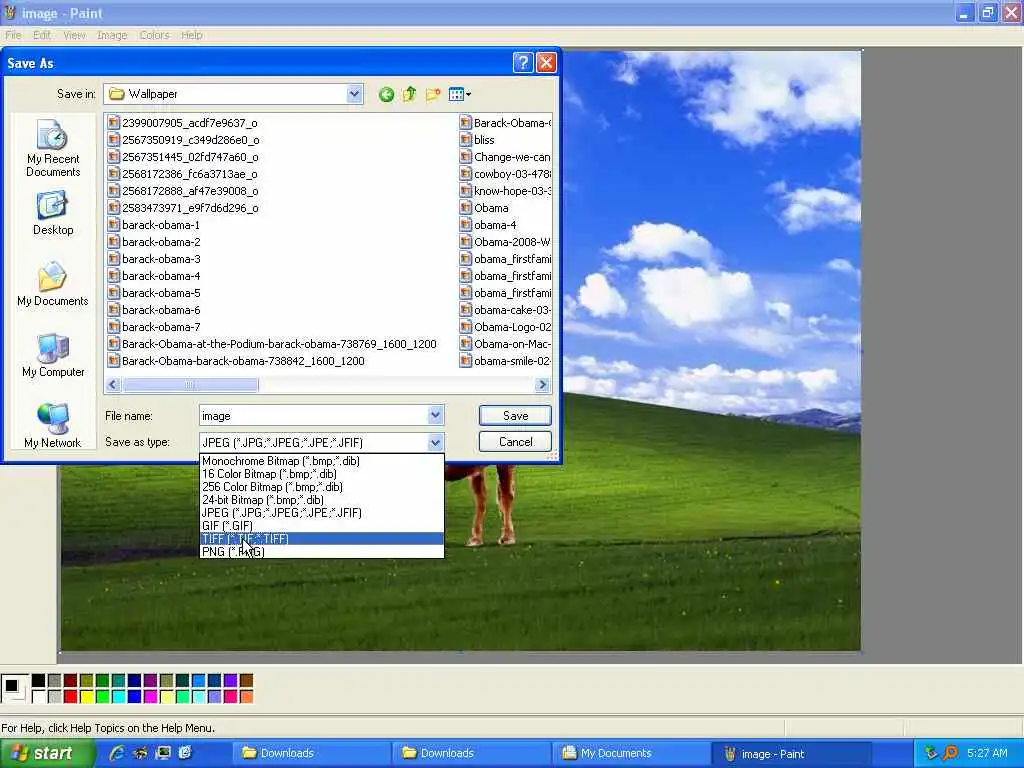
Task: Pick the yellow color swatch in palette
Action: tap(86, 697)
